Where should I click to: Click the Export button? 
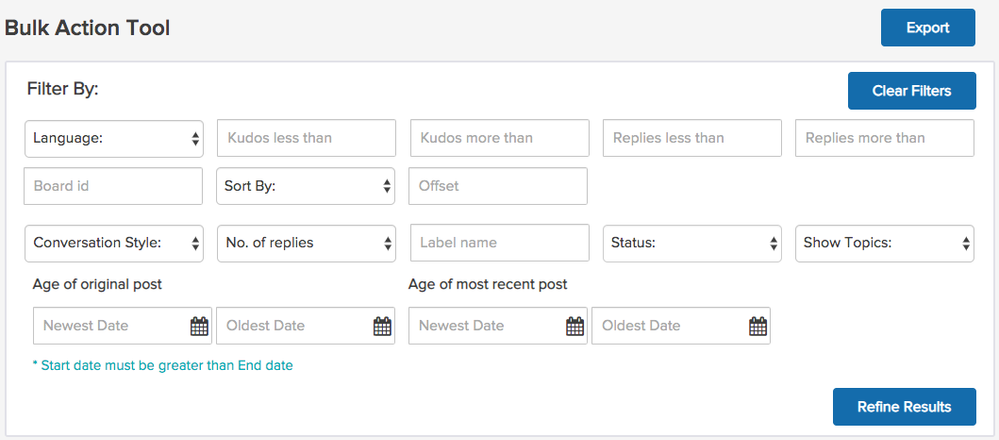(x=927, y=28)
